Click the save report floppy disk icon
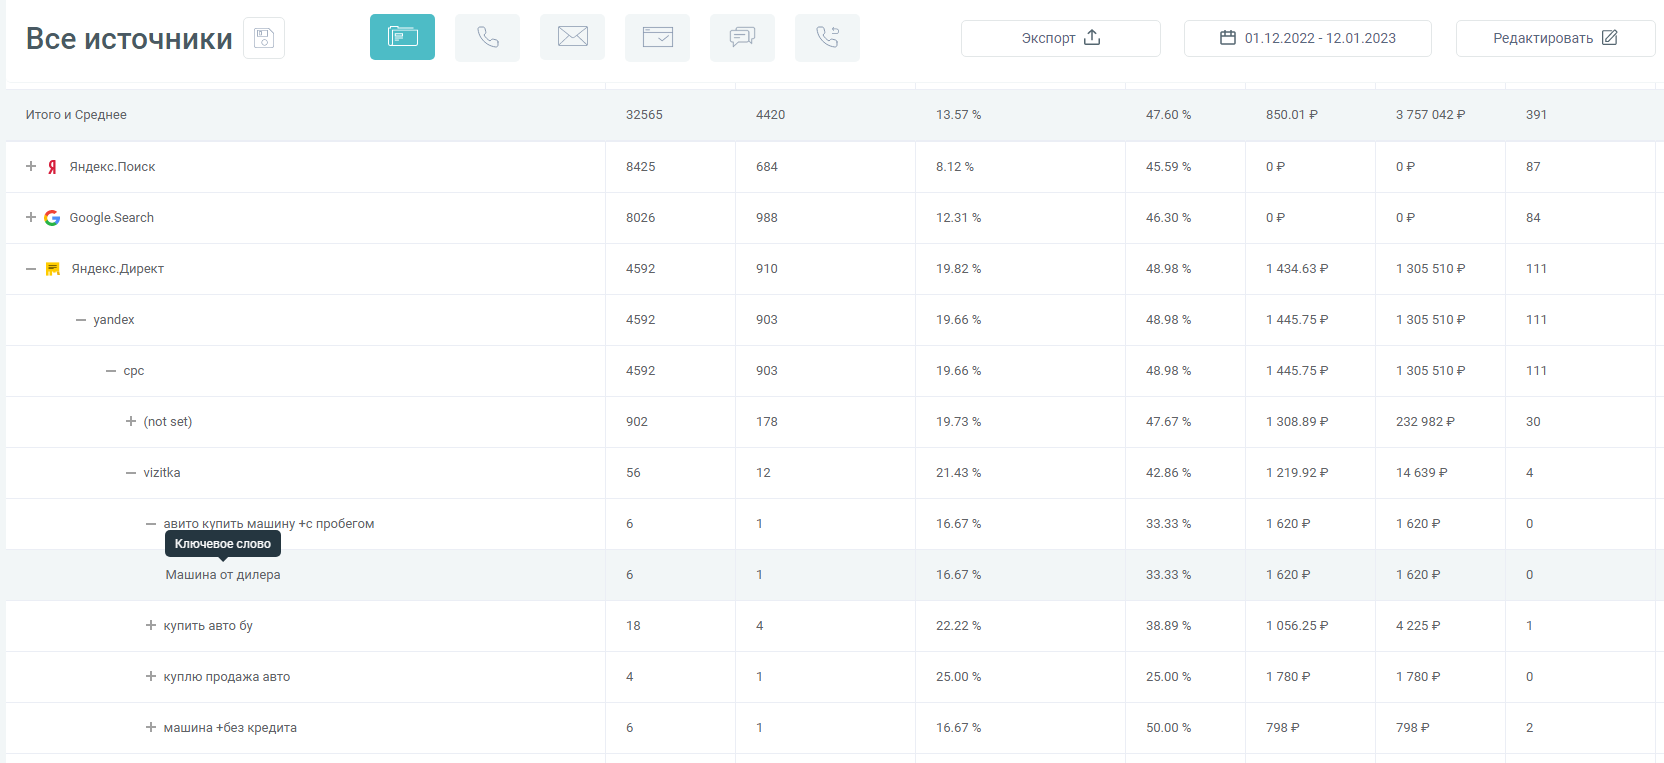Image resolution: width=1664 pixels, height=763 pixels. point(264,38)
